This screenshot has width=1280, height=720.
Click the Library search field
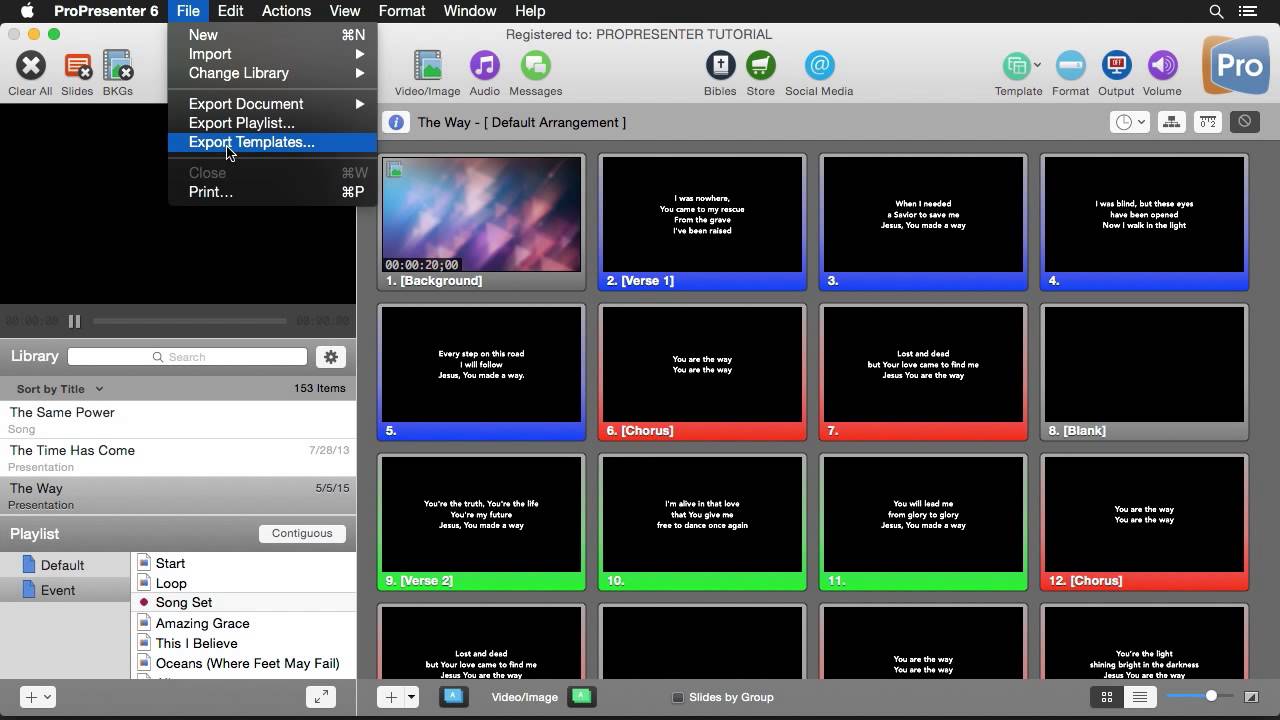pos(188,357)
